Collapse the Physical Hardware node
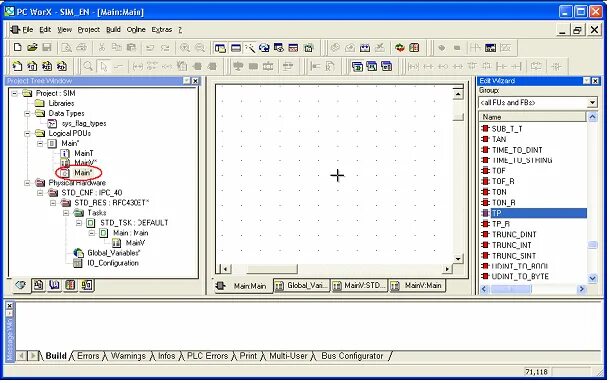The width and height of the screenshot is (610, 383). pos(27,183)
